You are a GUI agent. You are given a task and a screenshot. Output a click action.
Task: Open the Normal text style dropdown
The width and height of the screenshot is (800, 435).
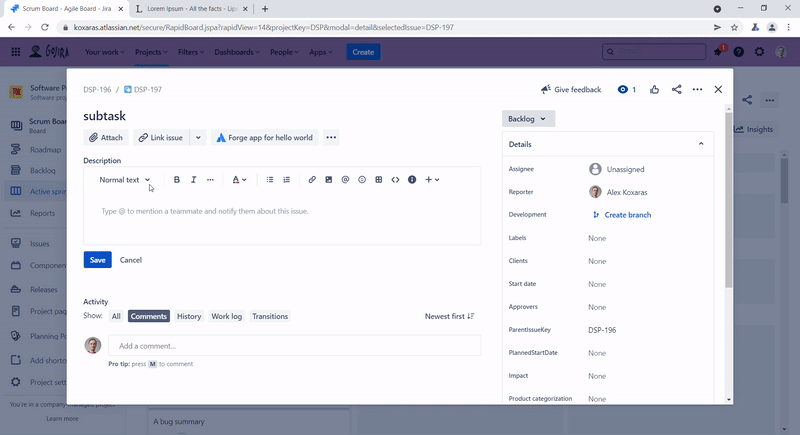pyautogui.click(x=124, y=180)
